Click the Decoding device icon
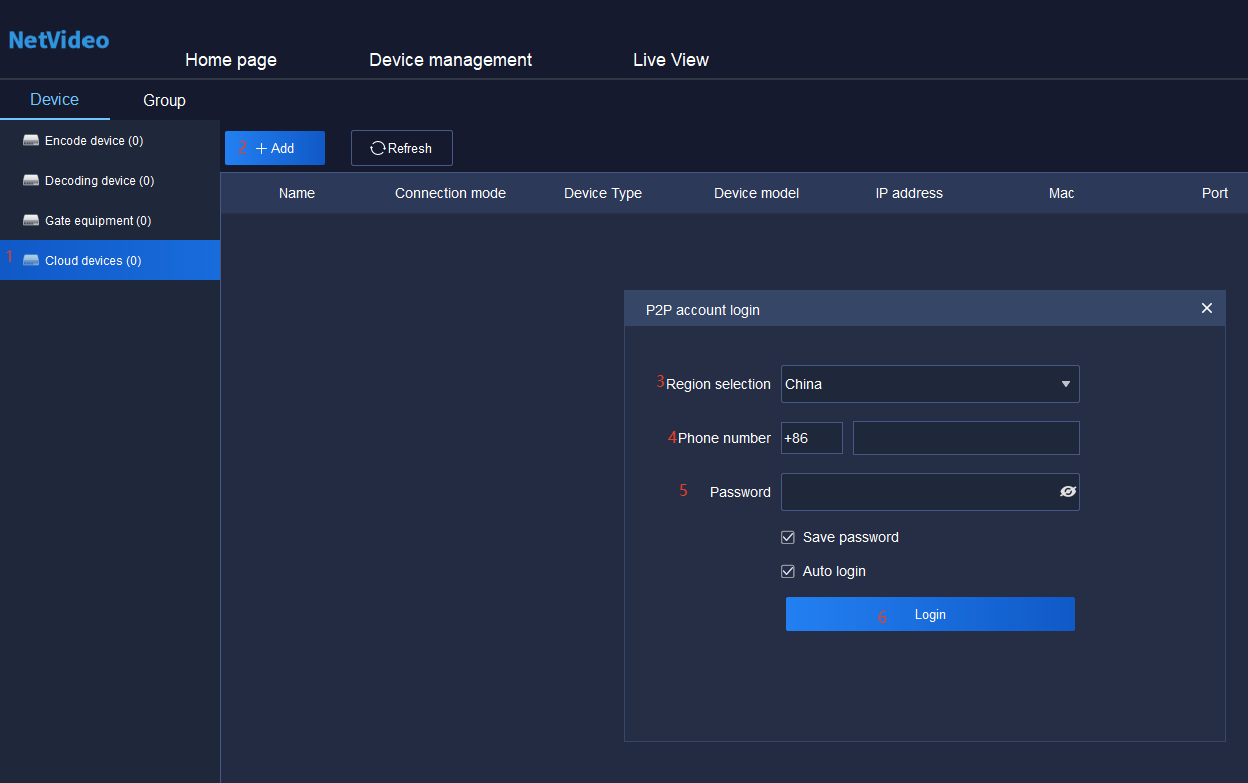 click(31, 181)
